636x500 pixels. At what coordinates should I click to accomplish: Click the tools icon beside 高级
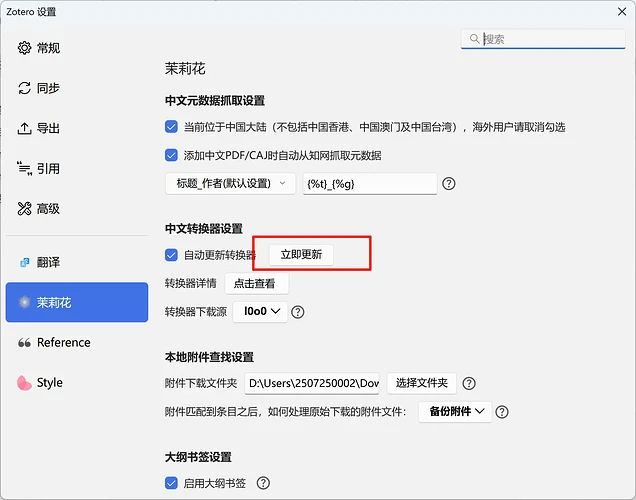(x=24, y=208)
